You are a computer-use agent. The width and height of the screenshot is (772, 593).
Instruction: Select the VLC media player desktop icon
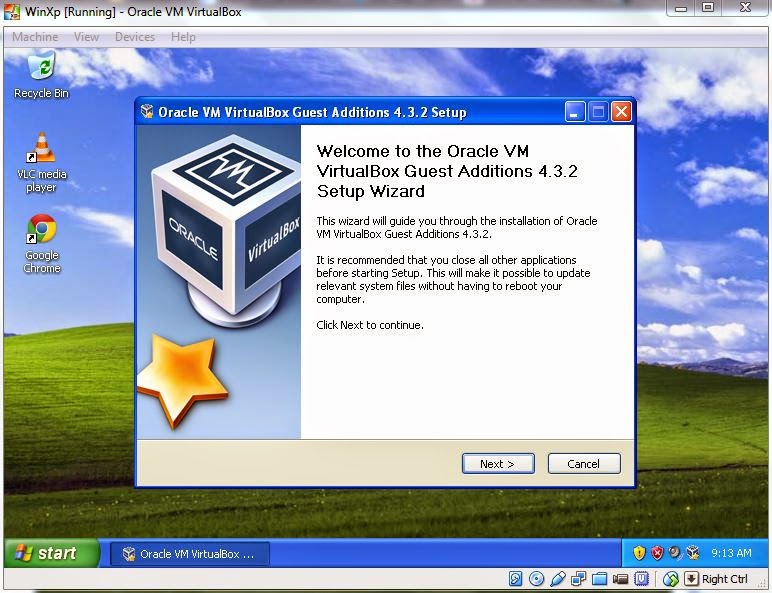(x=41, y=163)
